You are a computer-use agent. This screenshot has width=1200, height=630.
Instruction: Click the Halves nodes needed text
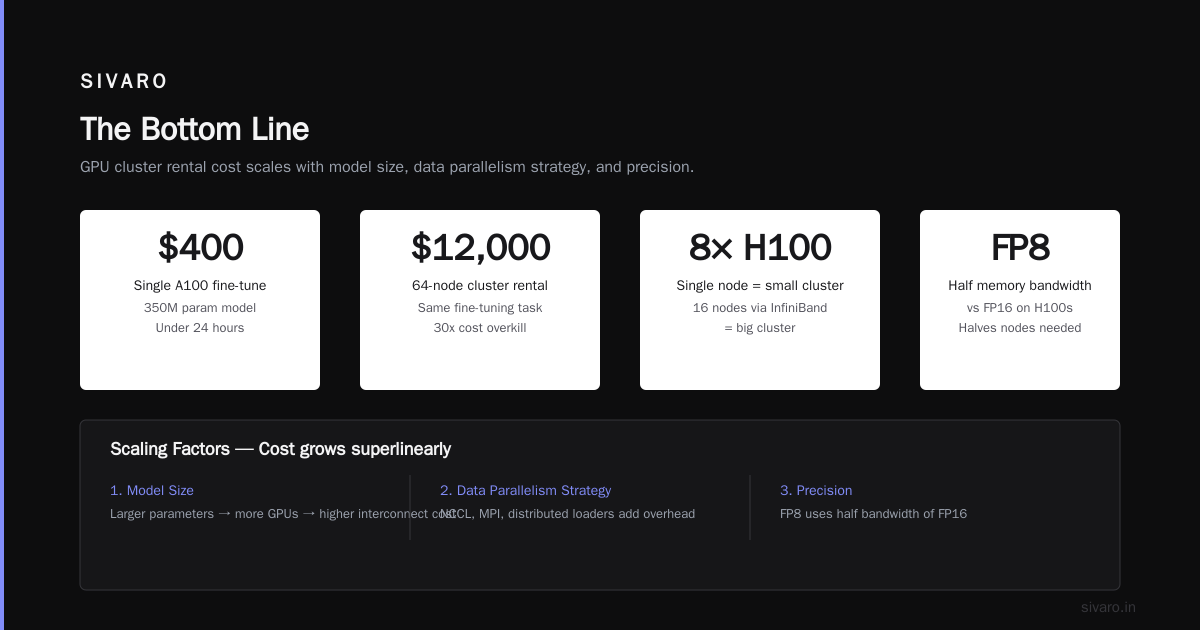coord(1020,328)
